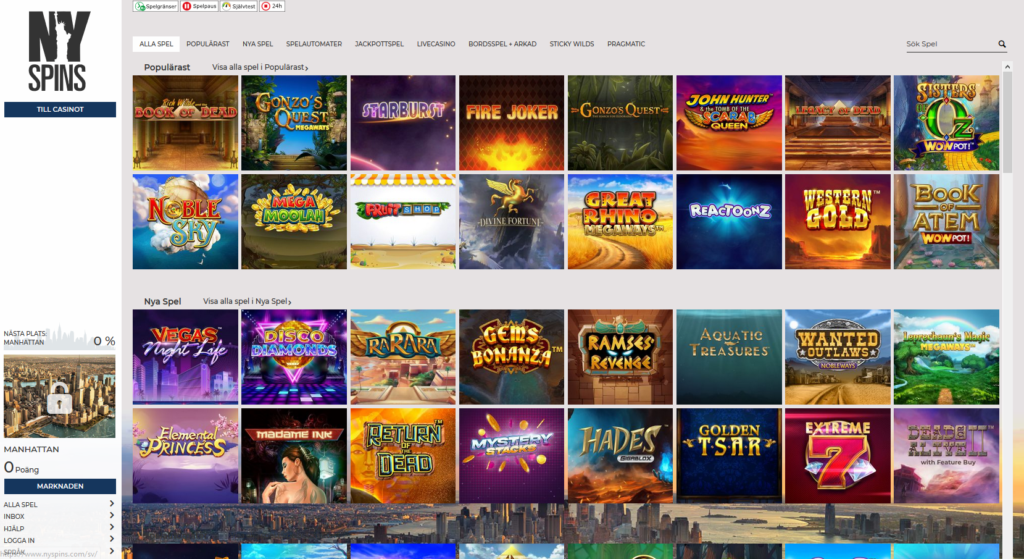
Task: Activate the Spelpaus pause button
Action: [x=200, y=6]
